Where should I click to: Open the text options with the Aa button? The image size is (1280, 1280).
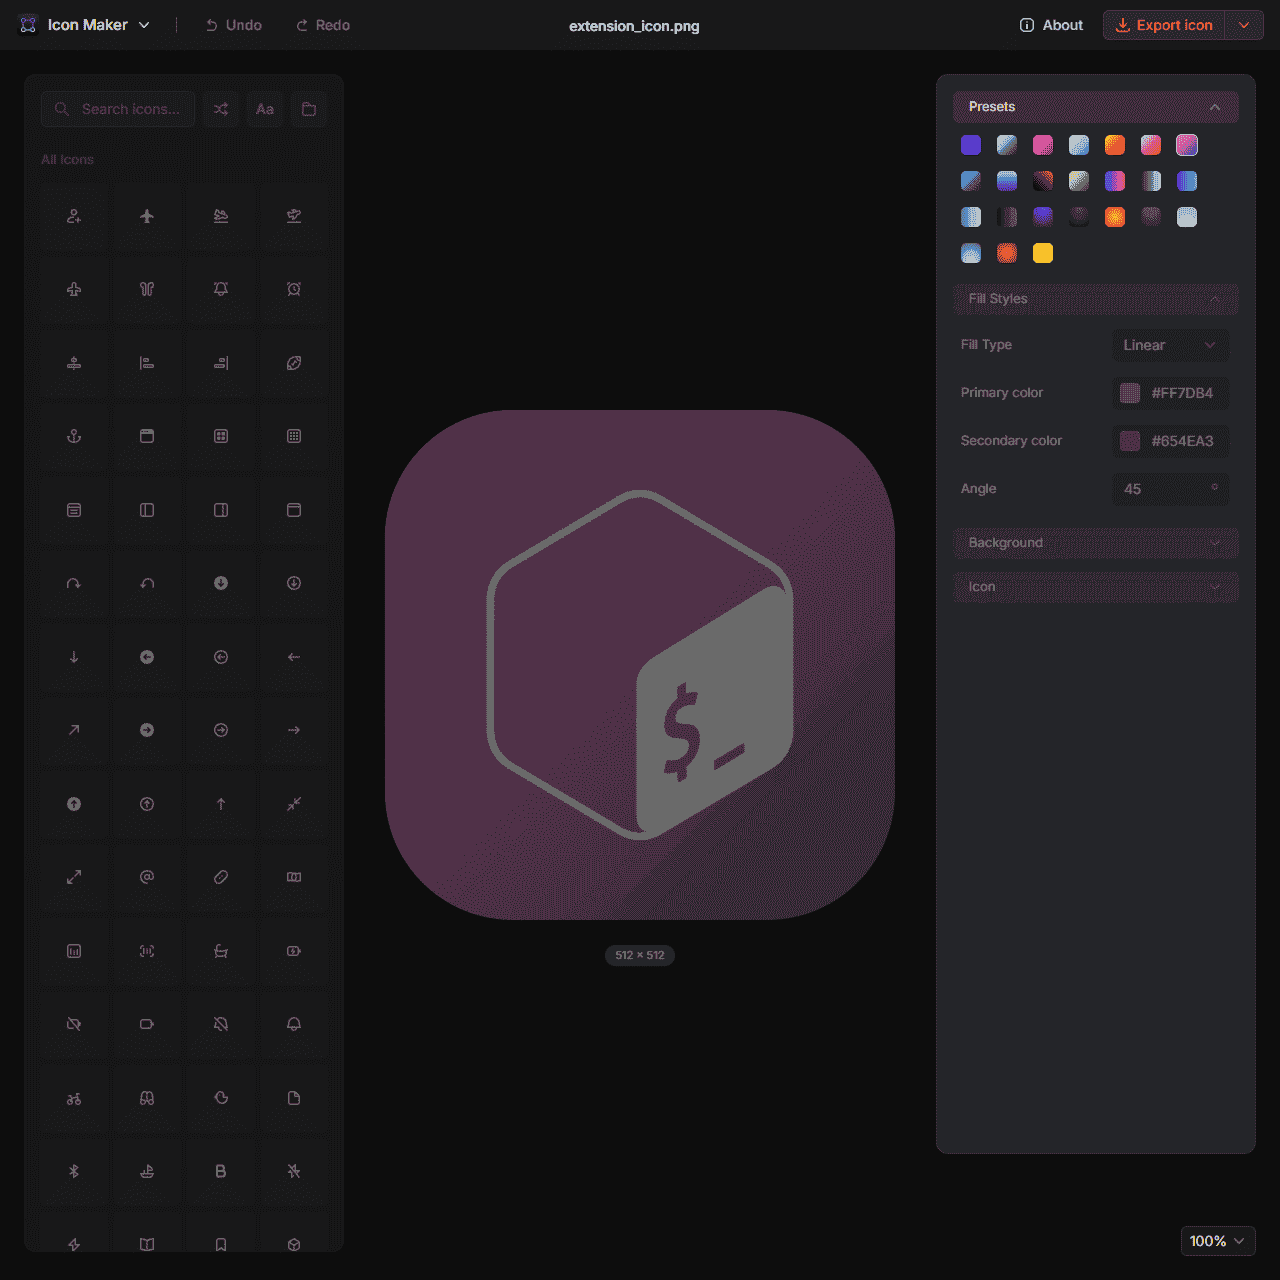point(265,109)
